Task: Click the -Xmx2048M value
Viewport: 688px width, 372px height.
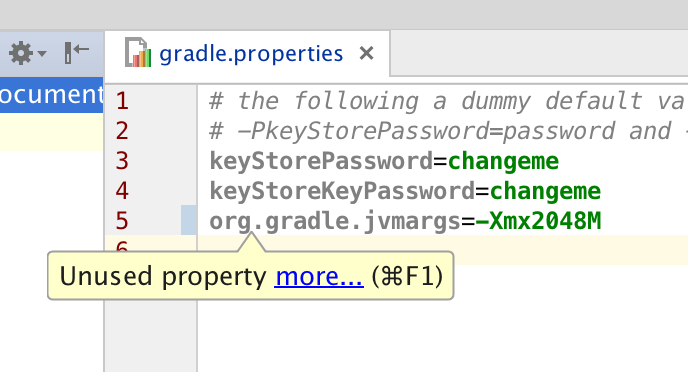Action: 538,221
